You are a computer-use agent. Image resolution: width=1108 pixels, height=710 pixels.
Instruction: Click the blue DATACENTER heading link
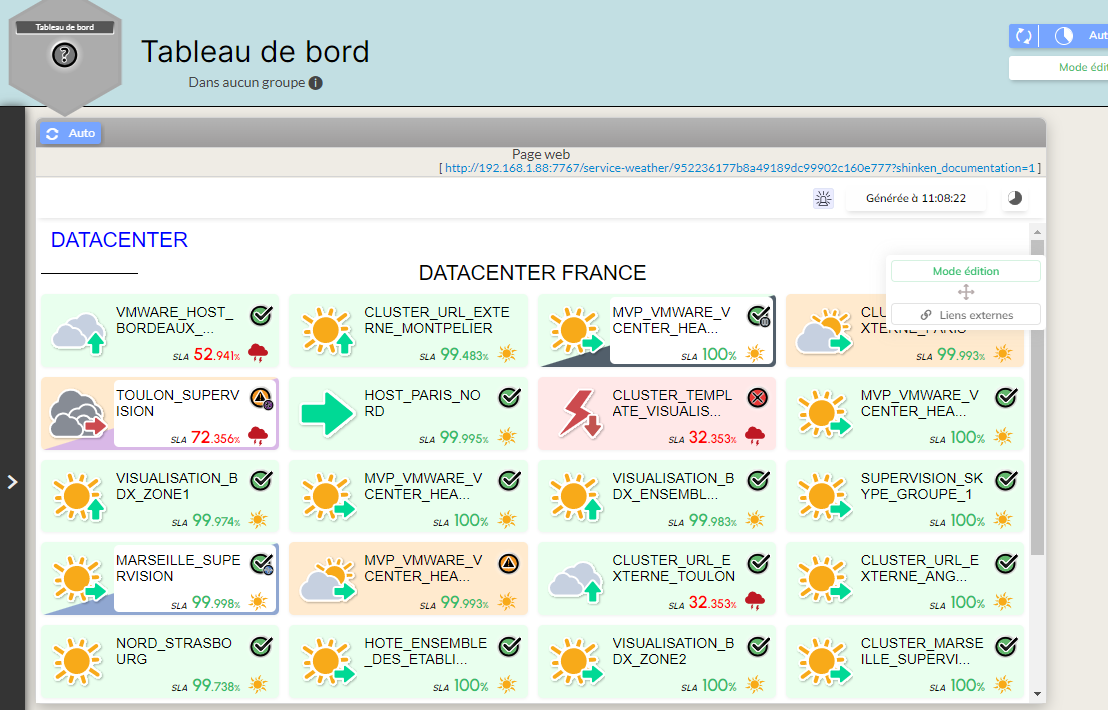119,240
